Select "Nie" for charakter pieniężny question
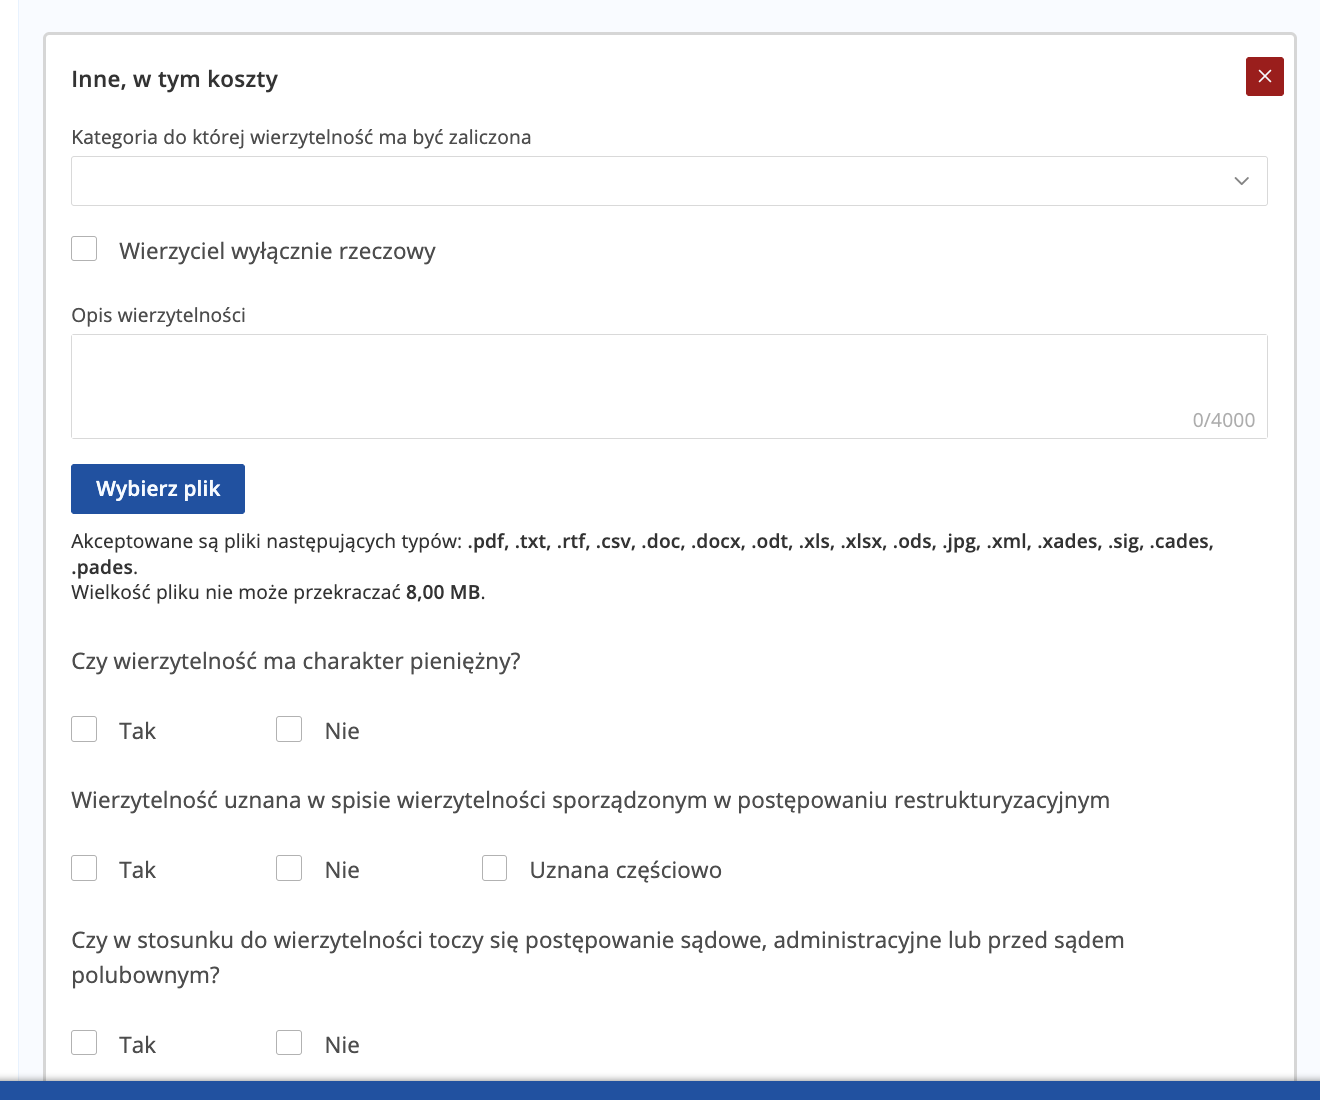Image resolution: width=1320 pixels, height=1100 pixels. (289, 729)
